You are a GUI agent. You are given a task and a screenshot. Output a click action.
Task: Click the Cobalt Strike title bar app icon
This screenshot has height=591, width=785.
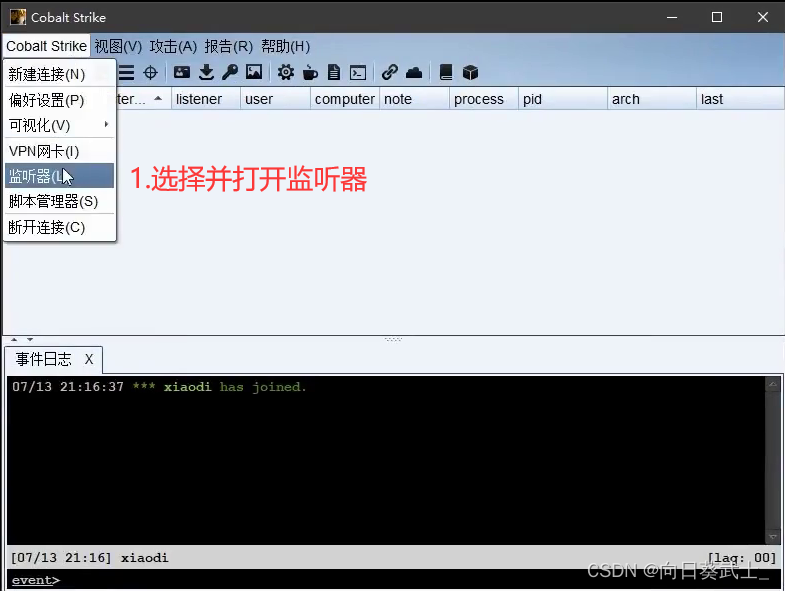[x=18, y=17]
